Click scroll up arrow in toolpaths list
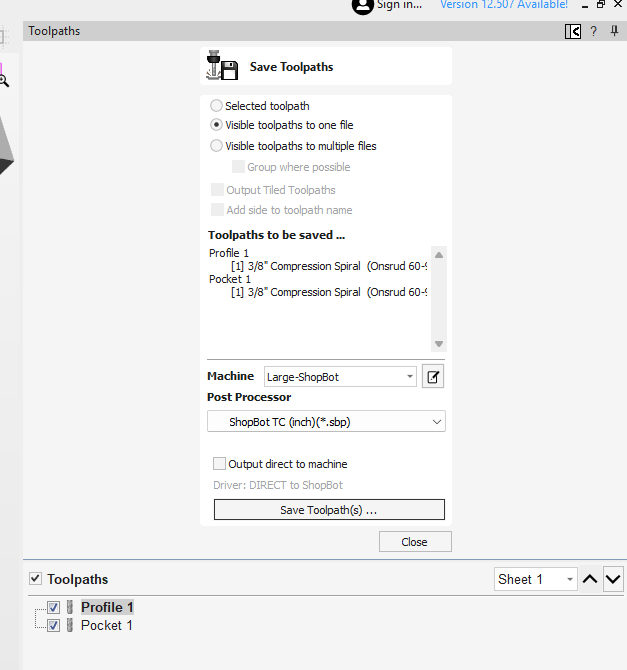 pyautogui.click(x=439, y=255)
